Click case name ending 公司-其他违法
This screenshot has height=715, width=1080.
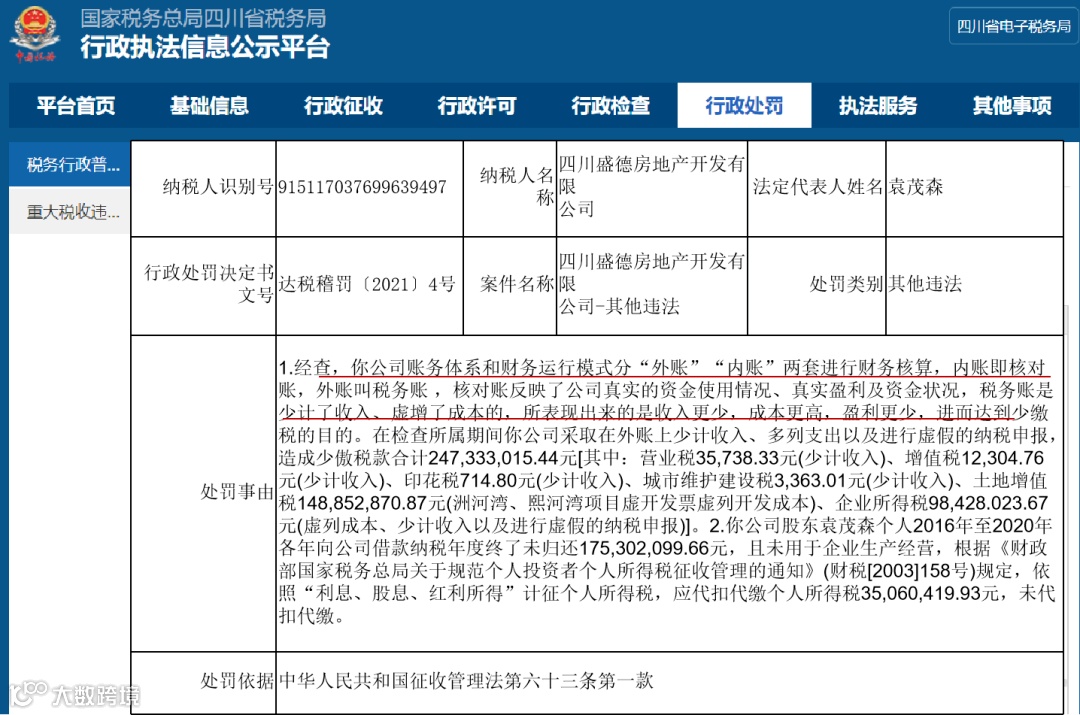pyautogui.click(x=619, y=307)
